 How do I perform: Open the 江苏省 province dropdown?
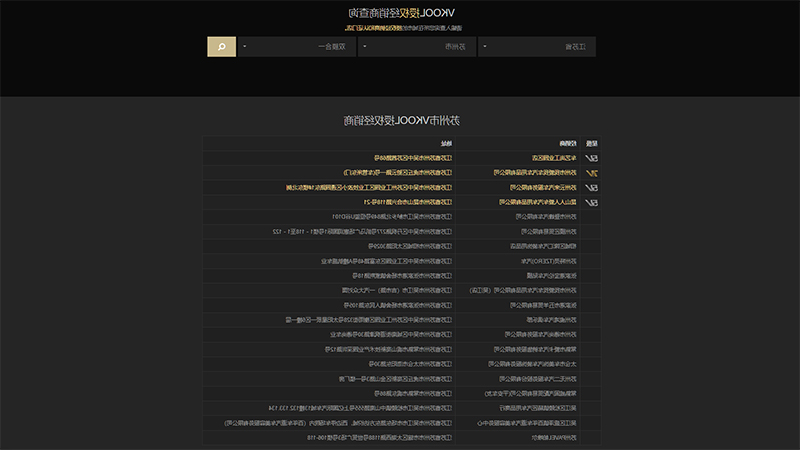point(537,46)
